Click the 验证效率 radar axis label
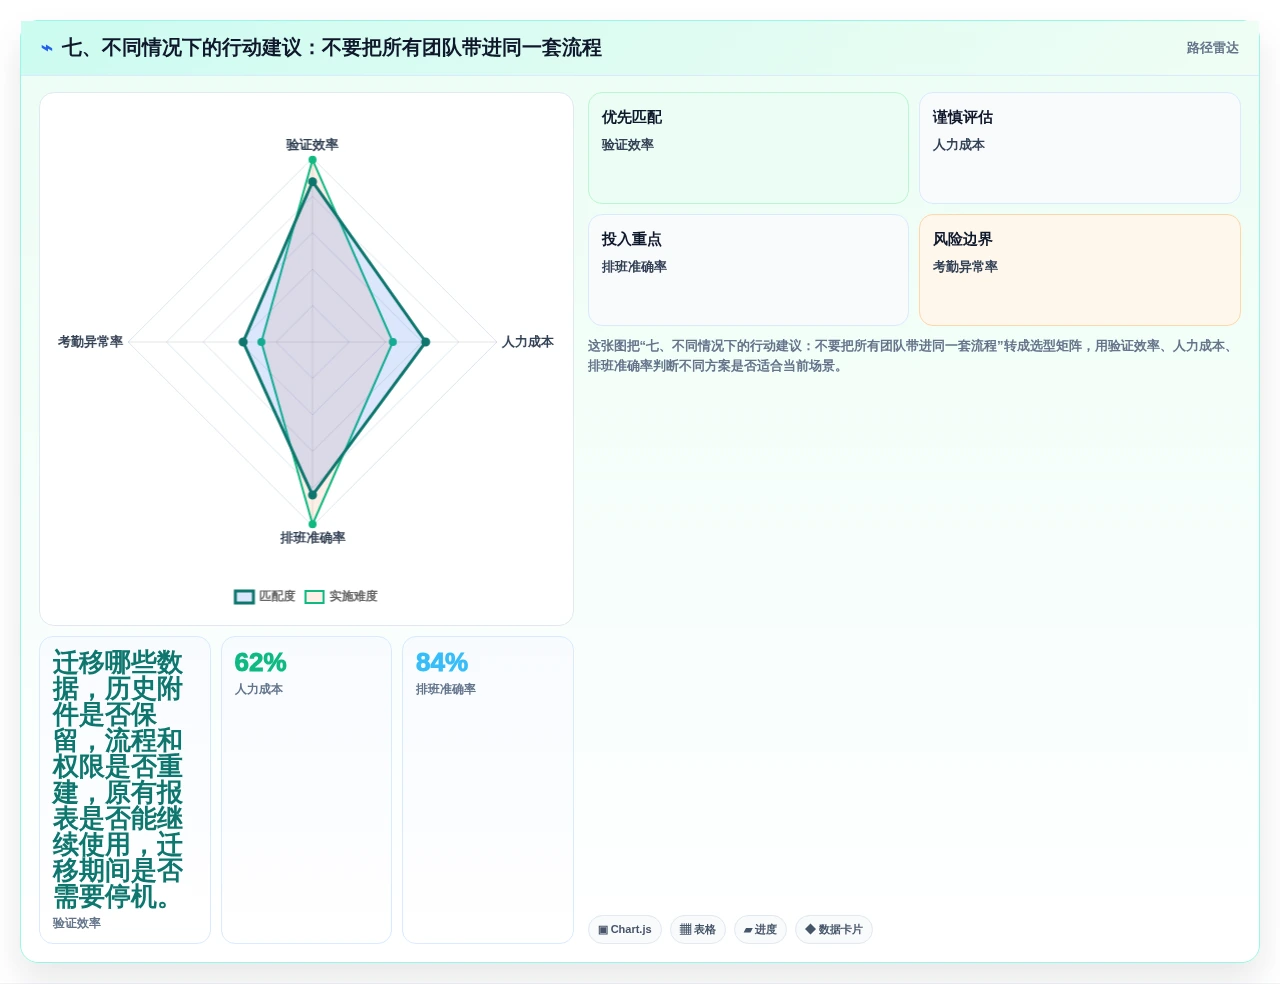The height and width of the screenshot is (984, 1280). [x=312, y=145]
